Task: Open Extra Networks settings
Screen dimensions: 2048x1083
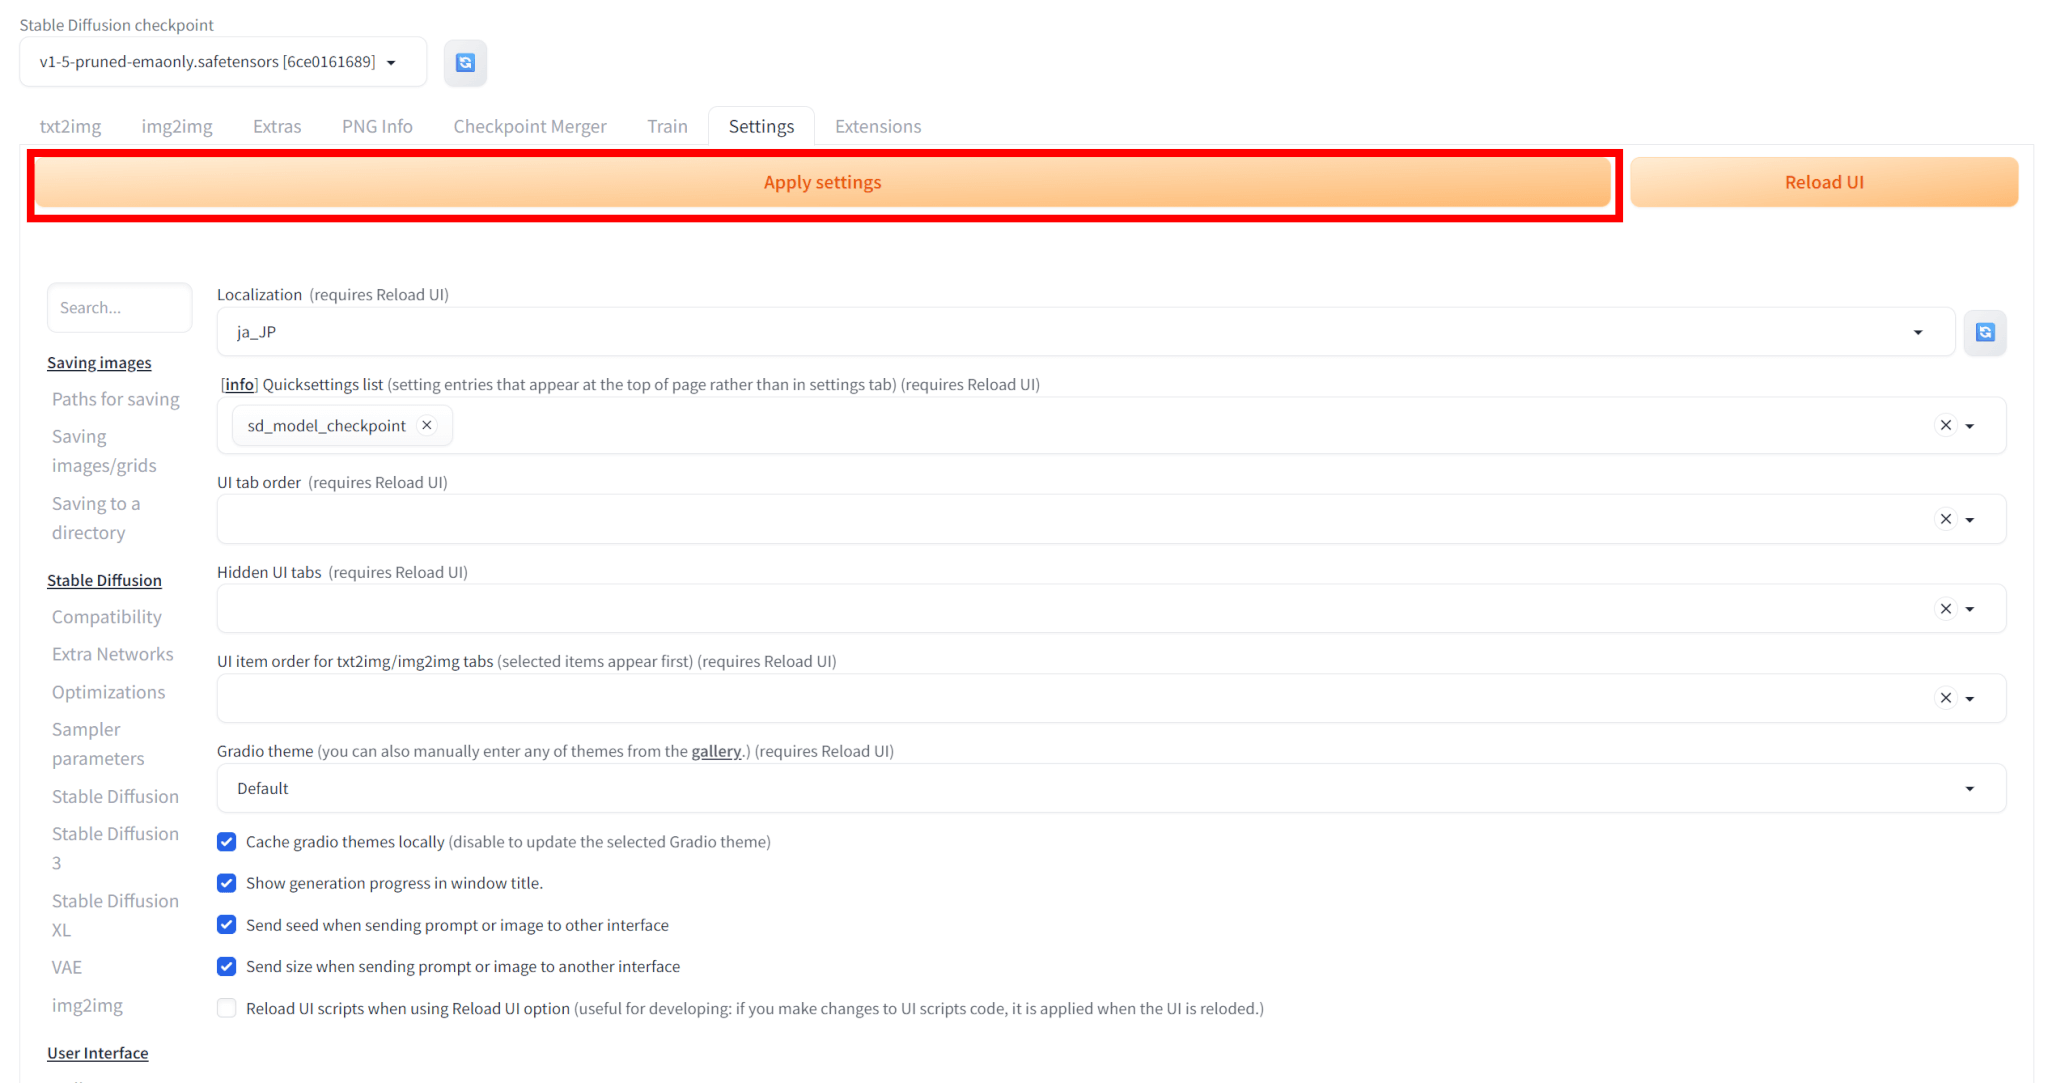Action: click(x=113, y=654)
